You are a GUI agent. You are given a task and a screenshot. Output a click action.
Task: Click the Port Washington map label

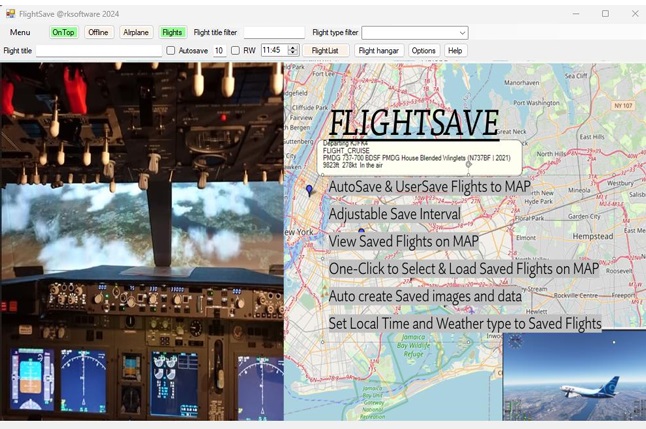coord(536,103)
